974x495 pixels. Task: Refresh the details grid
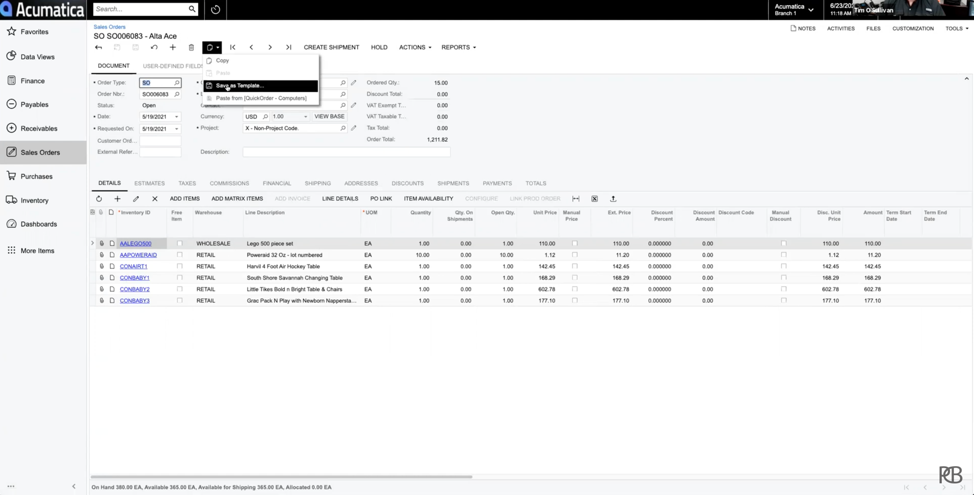pyautogui.click(x=99, y=199)
